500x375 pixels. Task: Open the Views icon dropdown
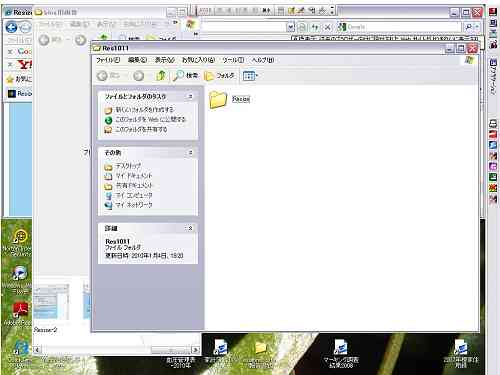tap(250, 76)
